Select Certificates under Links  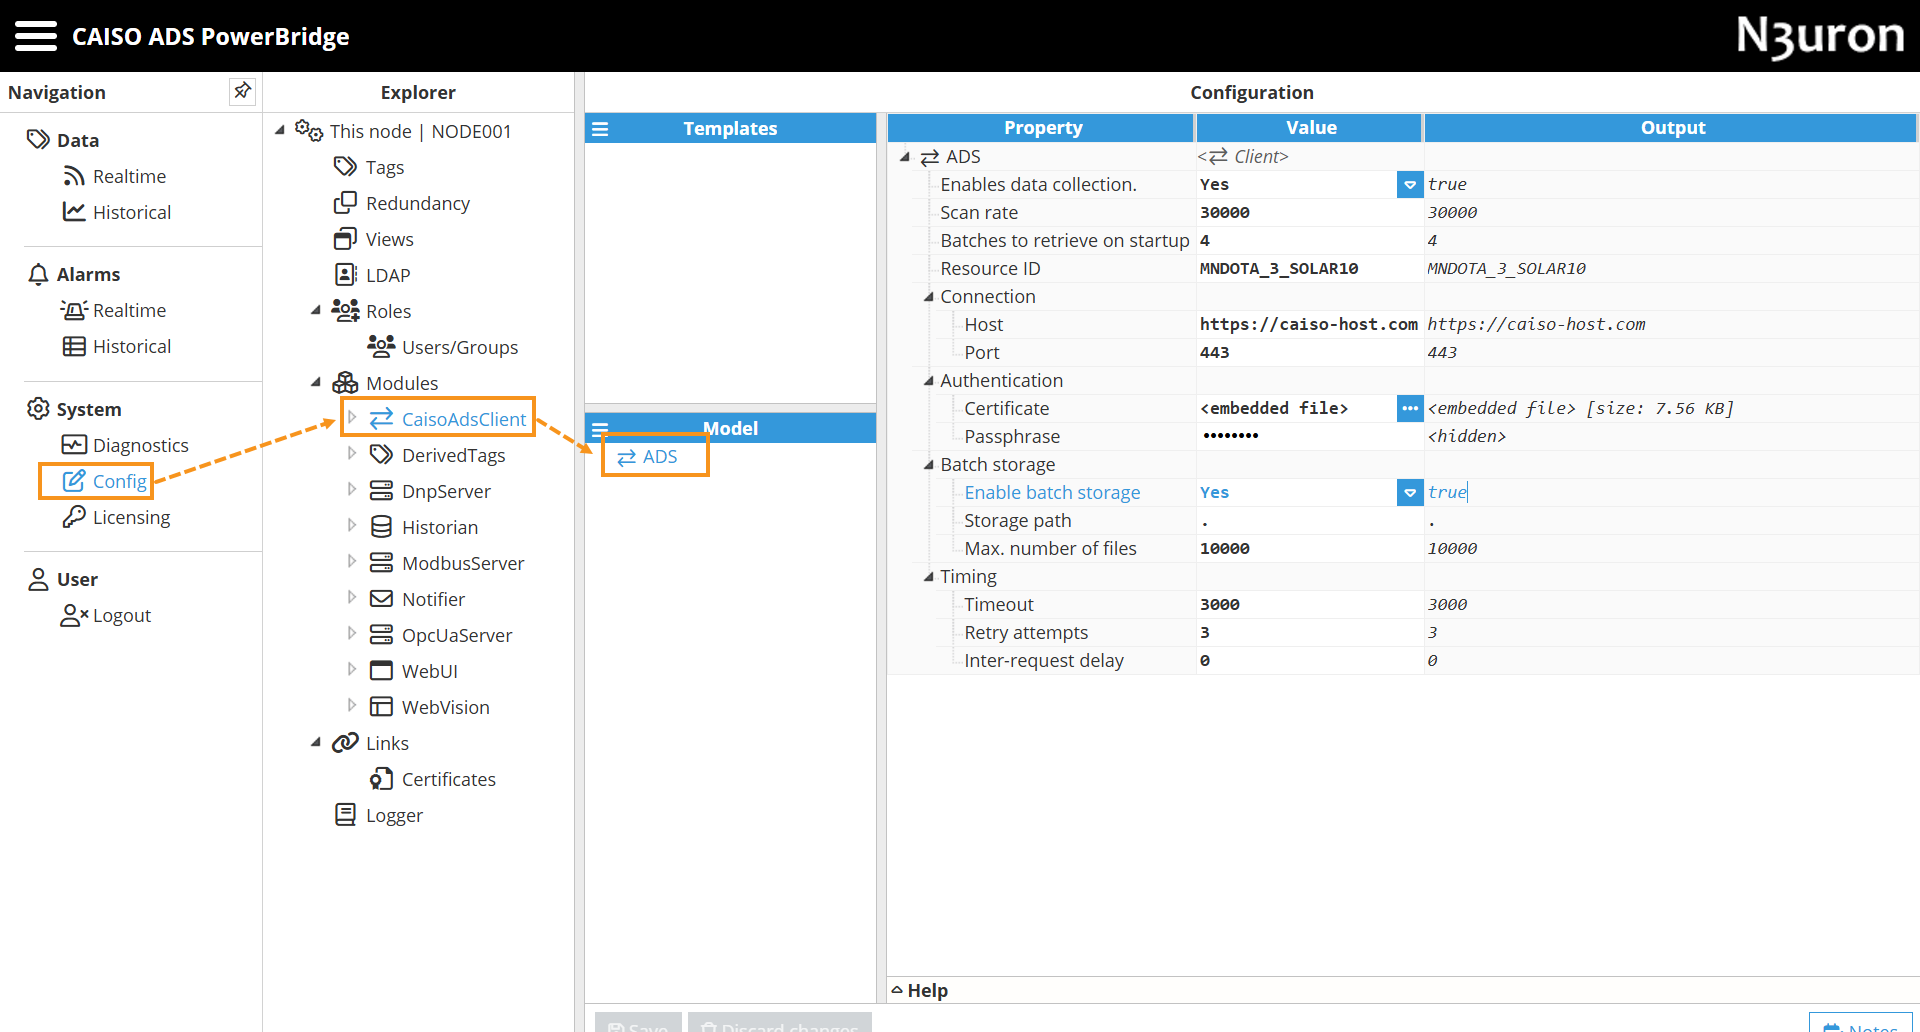pos(433,779)
